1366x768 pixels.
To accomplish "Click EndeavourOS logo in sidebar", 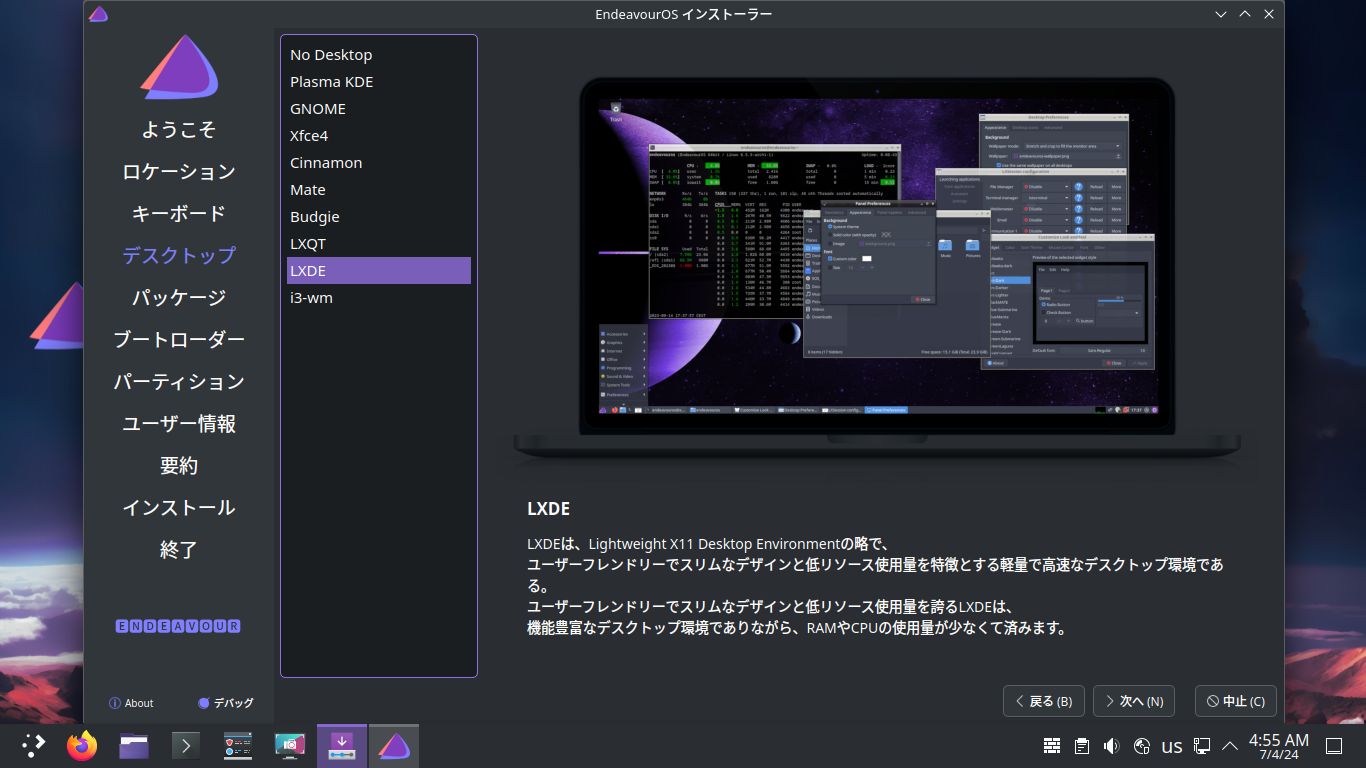I will tap(179, 67).
